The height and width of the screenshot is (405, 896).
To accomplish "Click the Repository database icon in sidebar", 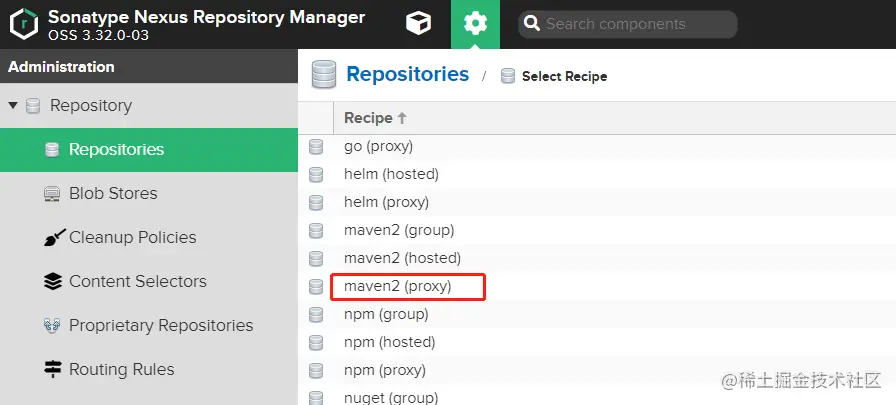I will coord(33,106).
